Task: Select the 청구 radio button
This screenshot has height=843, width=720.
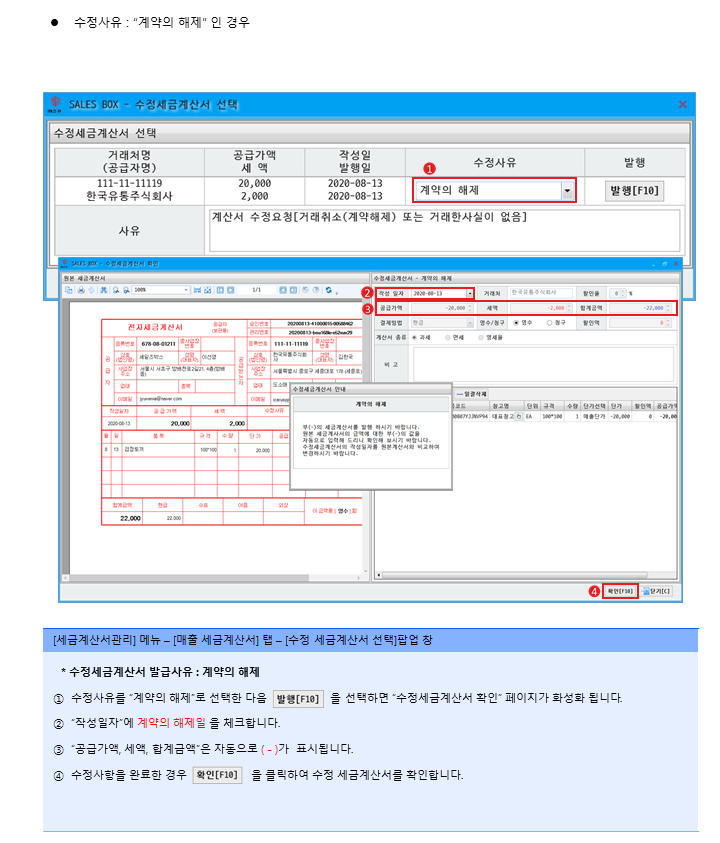Action: pos(549,323)
